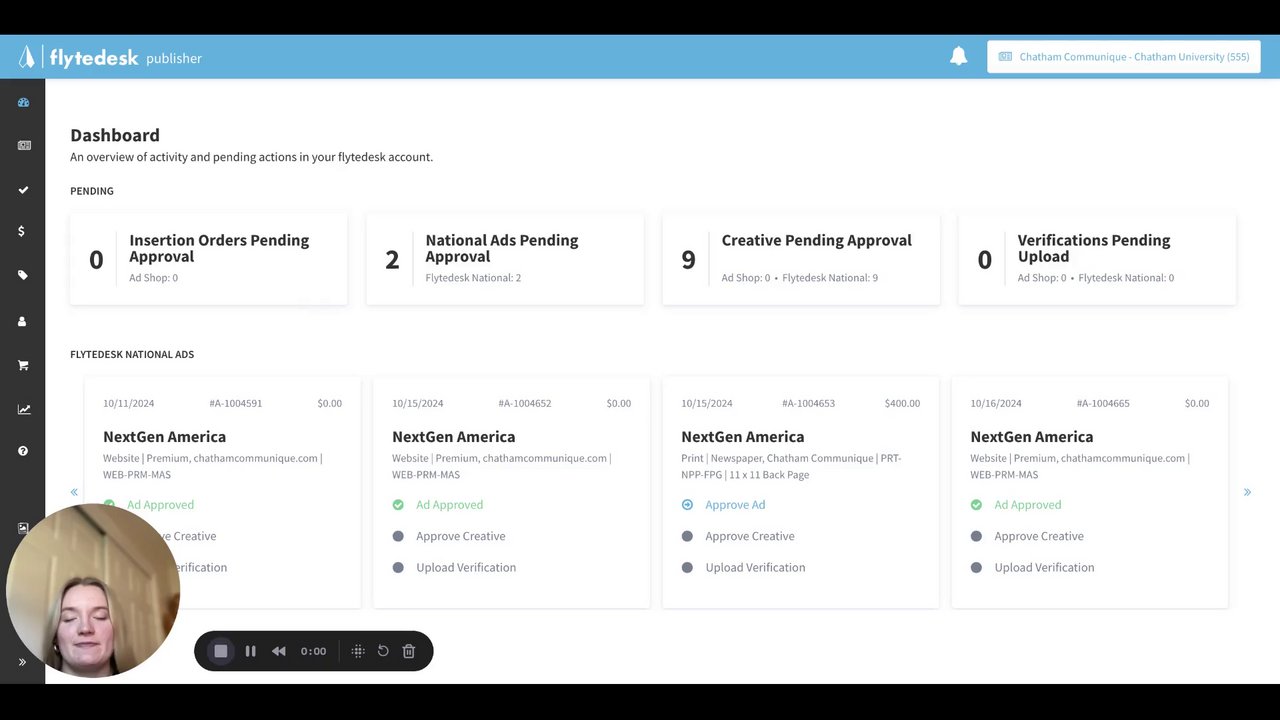
Task: Click the Flytedesk National: 2 count text
Action: [x=473, y=278]
